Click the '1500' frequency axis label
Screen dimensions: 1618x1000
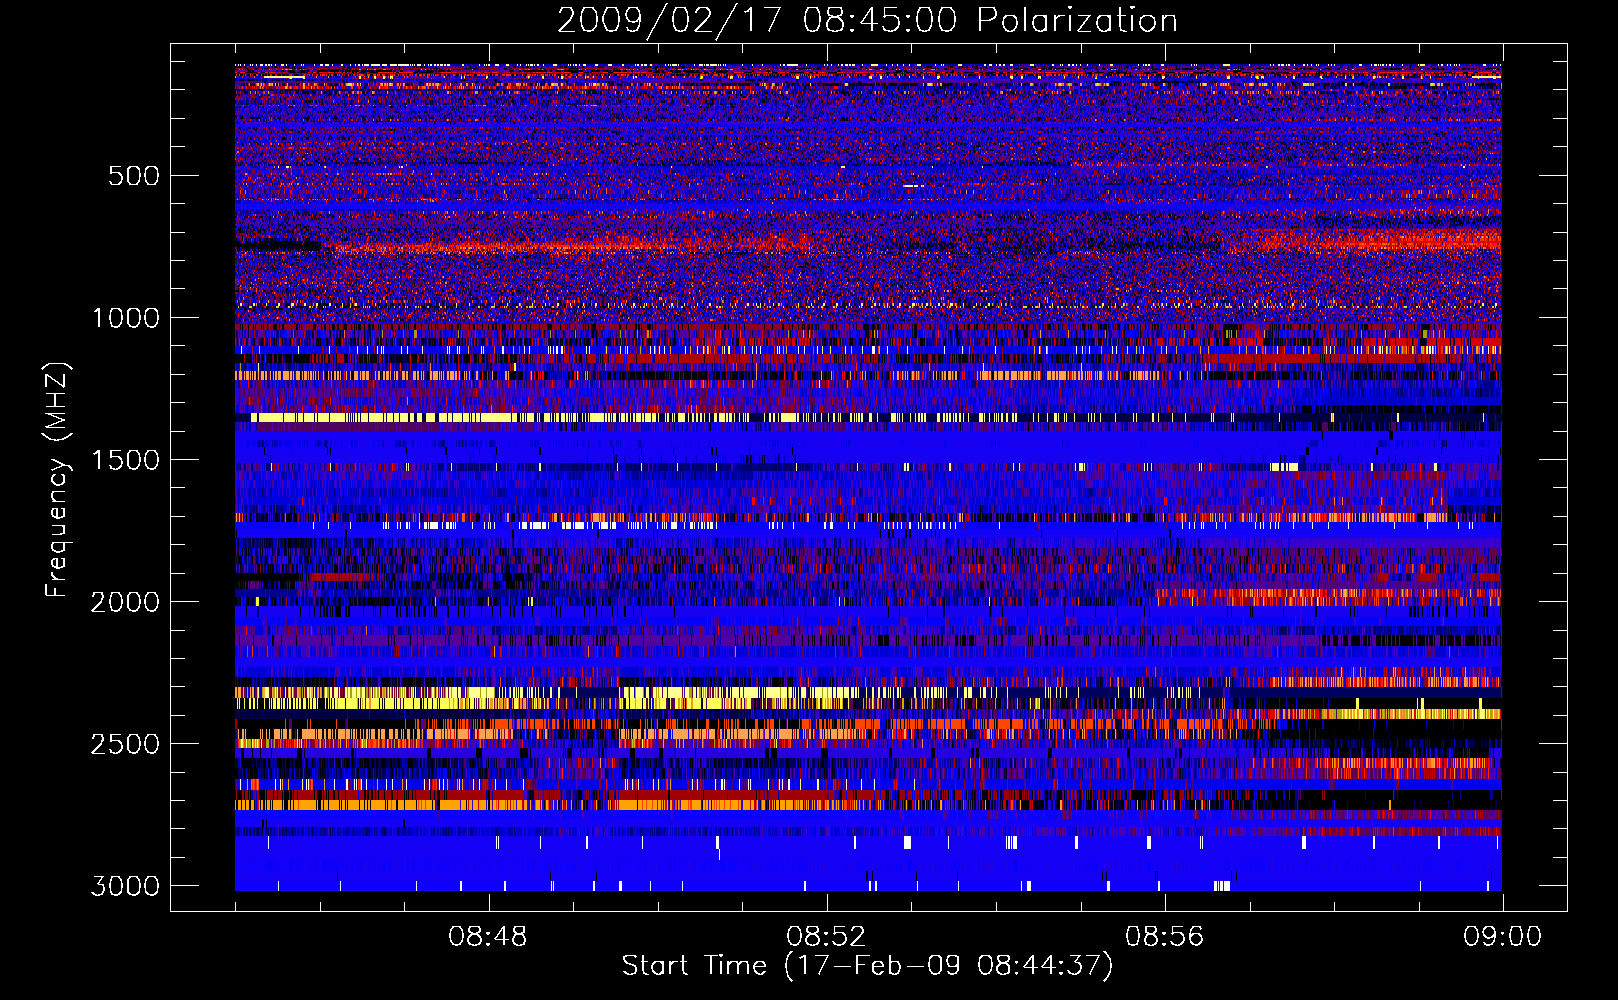[125, 460]
